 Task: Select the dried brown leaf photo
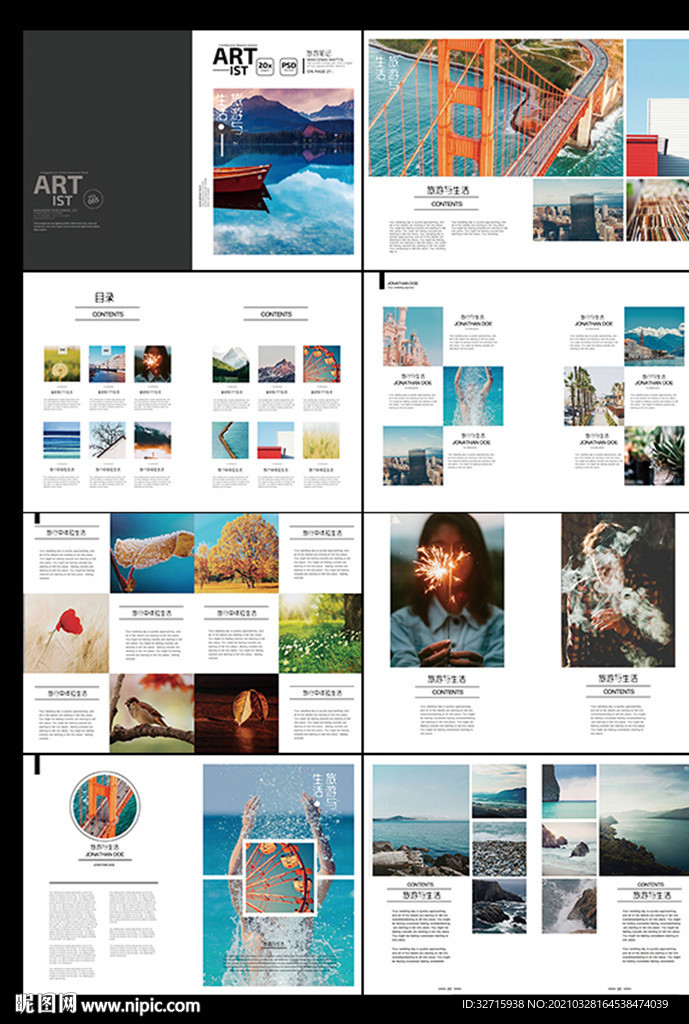pos(236,713)
